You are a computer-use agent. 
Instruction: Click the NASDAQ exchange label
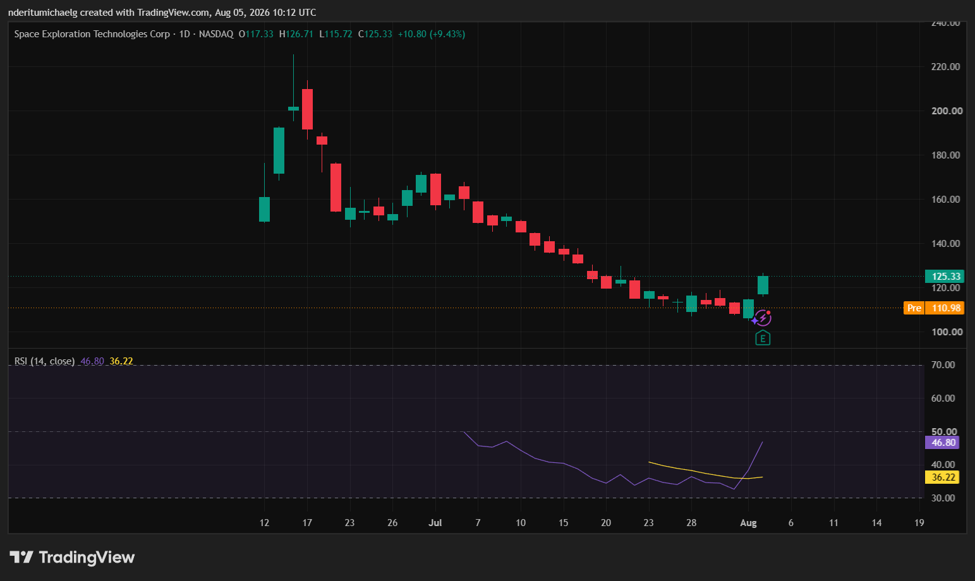[216, 34]
